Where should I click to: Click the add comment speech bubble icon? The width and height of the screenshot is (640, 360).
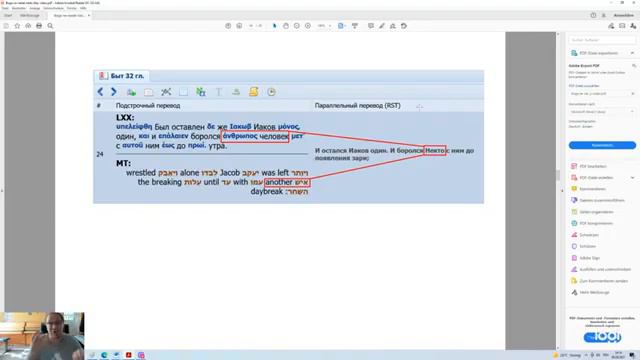371,26
